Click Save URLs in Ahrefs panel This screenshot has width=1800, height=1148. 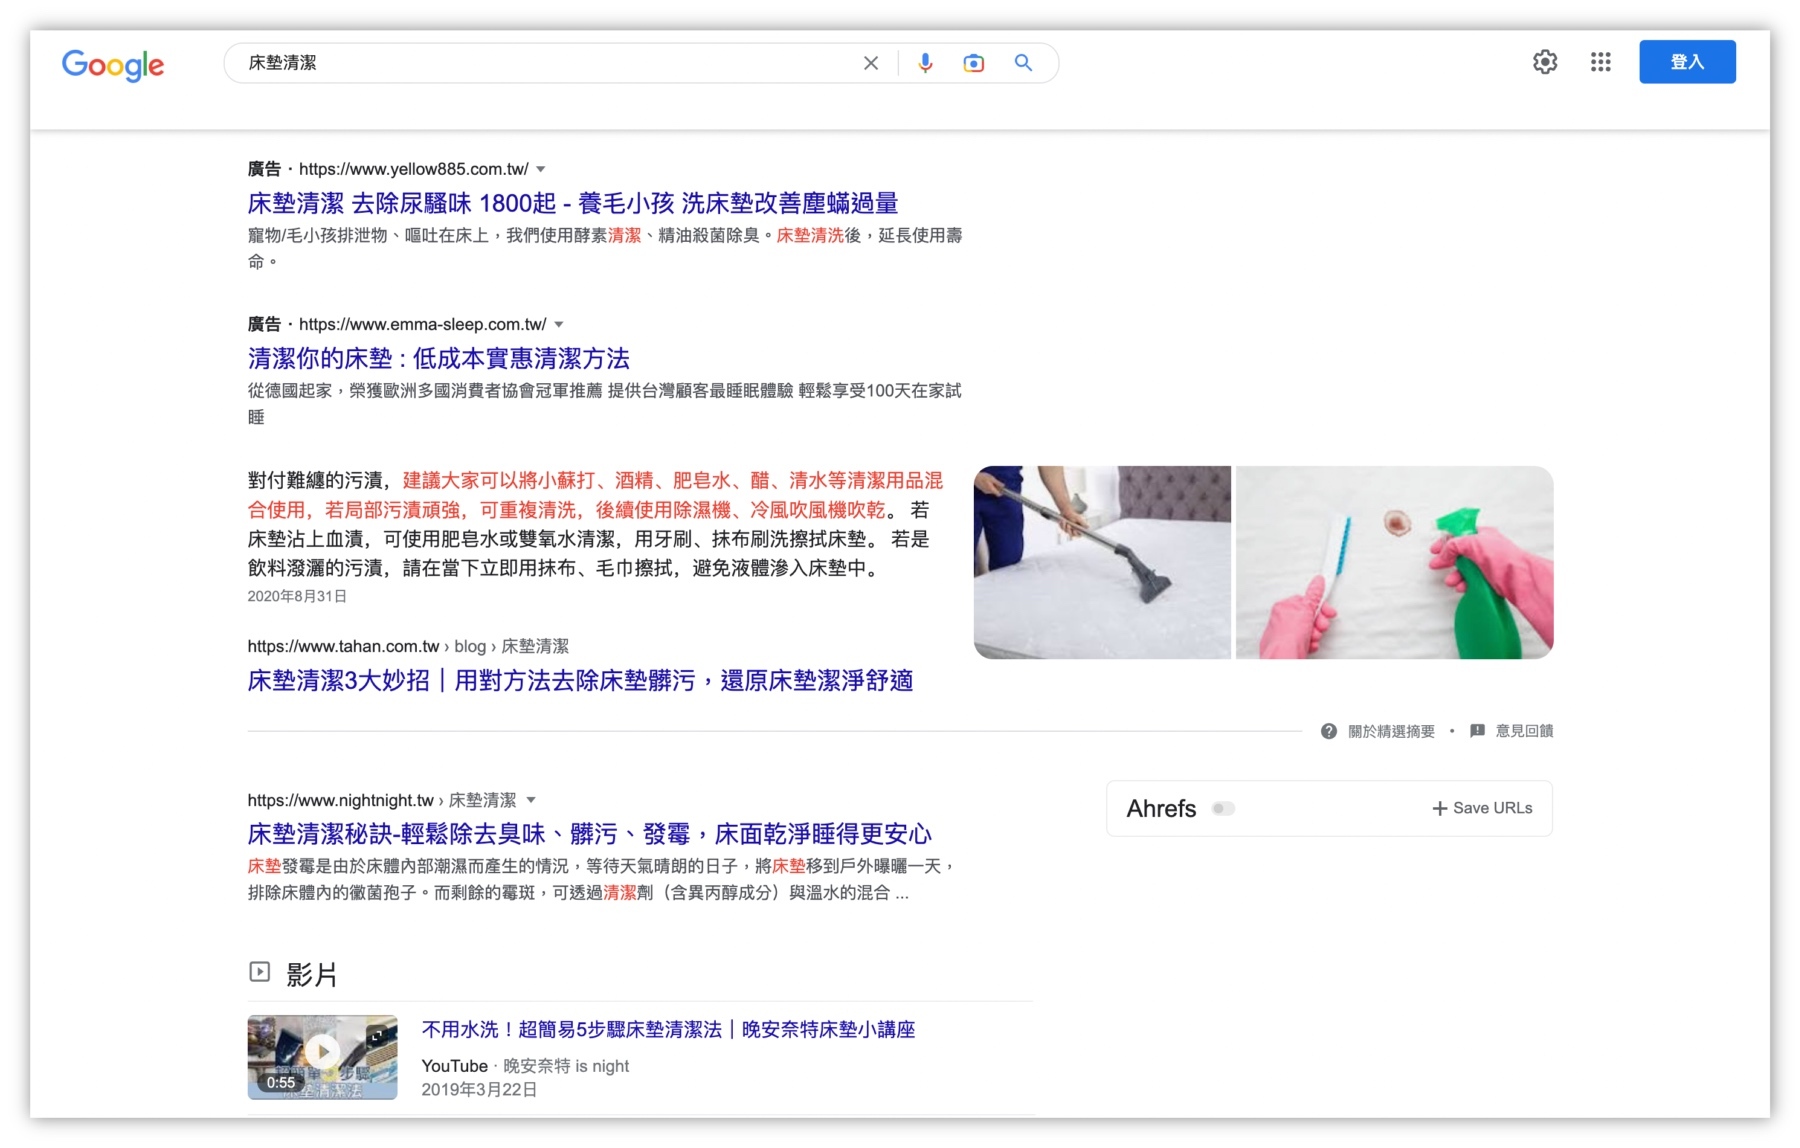click(1483, 808)
